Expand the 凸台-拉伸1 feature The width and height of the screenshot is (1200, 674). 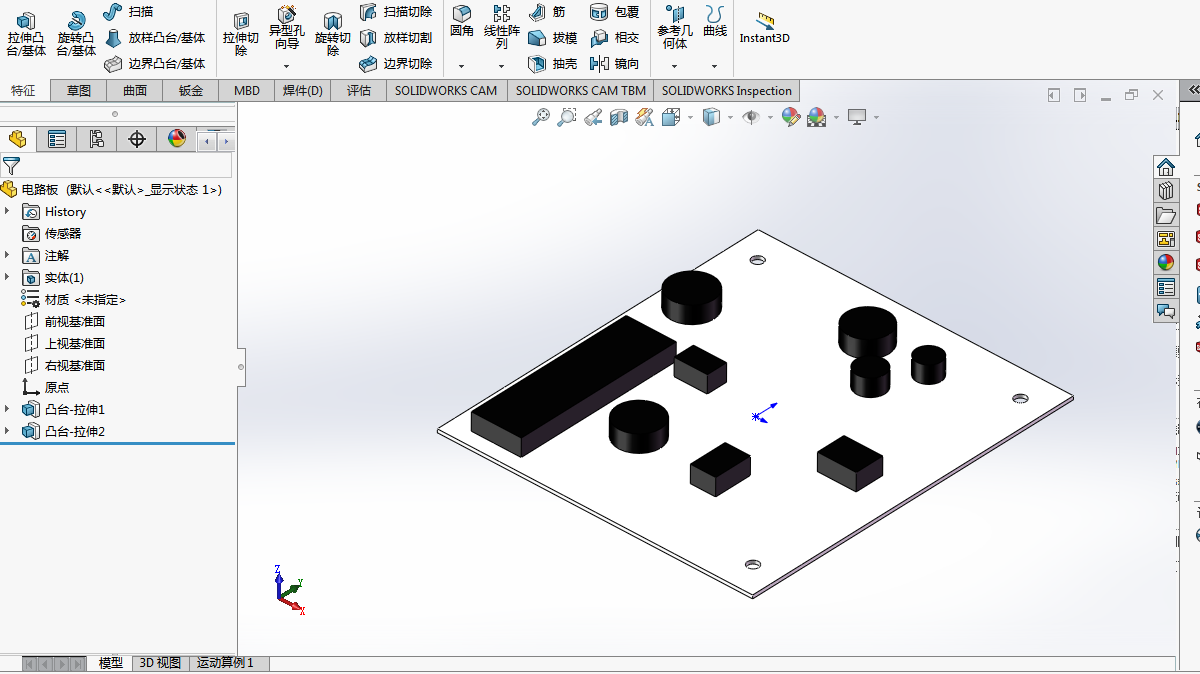point(7,409)
